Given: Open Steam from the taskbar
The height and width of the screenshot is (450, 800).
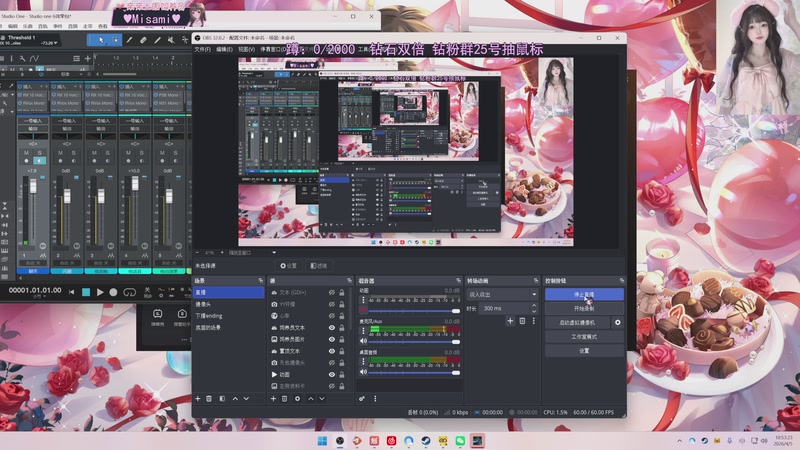Looking at the screenshot, I should coord(426,441).
